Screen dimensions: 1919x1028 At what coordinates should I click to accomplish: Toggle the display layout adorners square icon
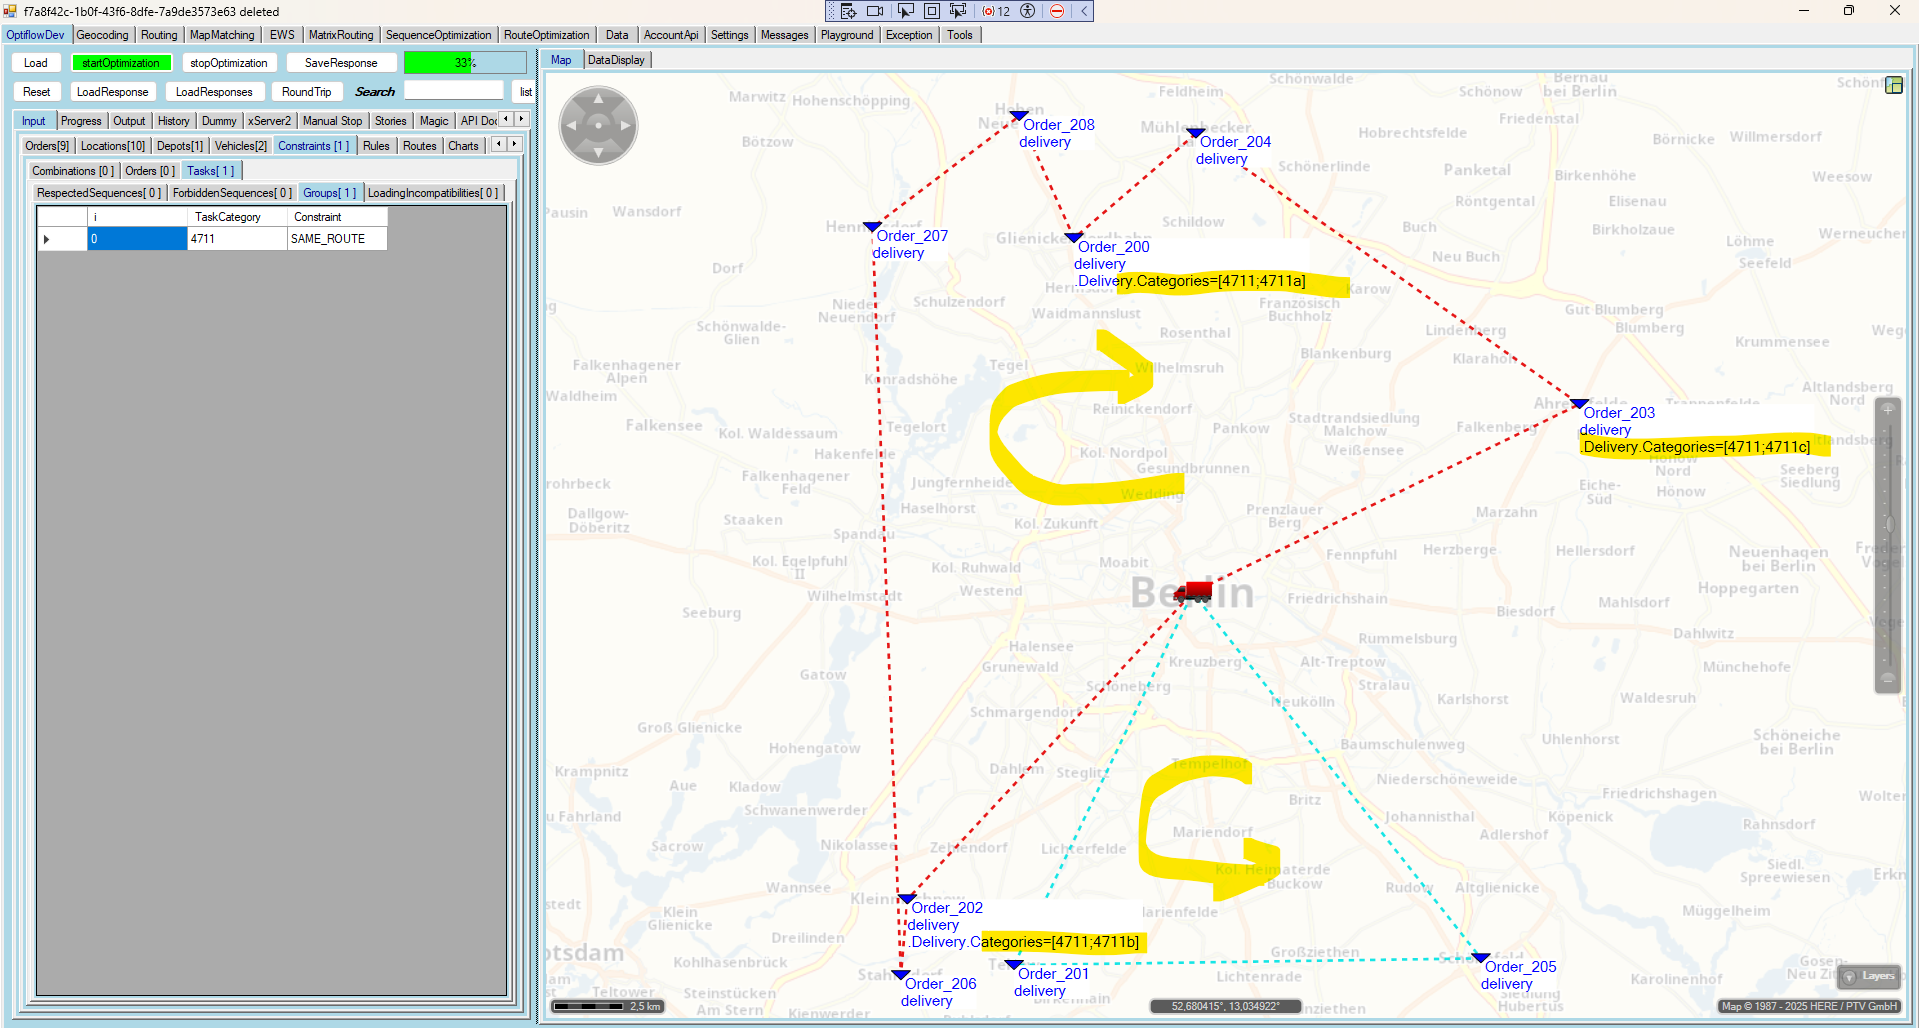[x=931, y=11]
